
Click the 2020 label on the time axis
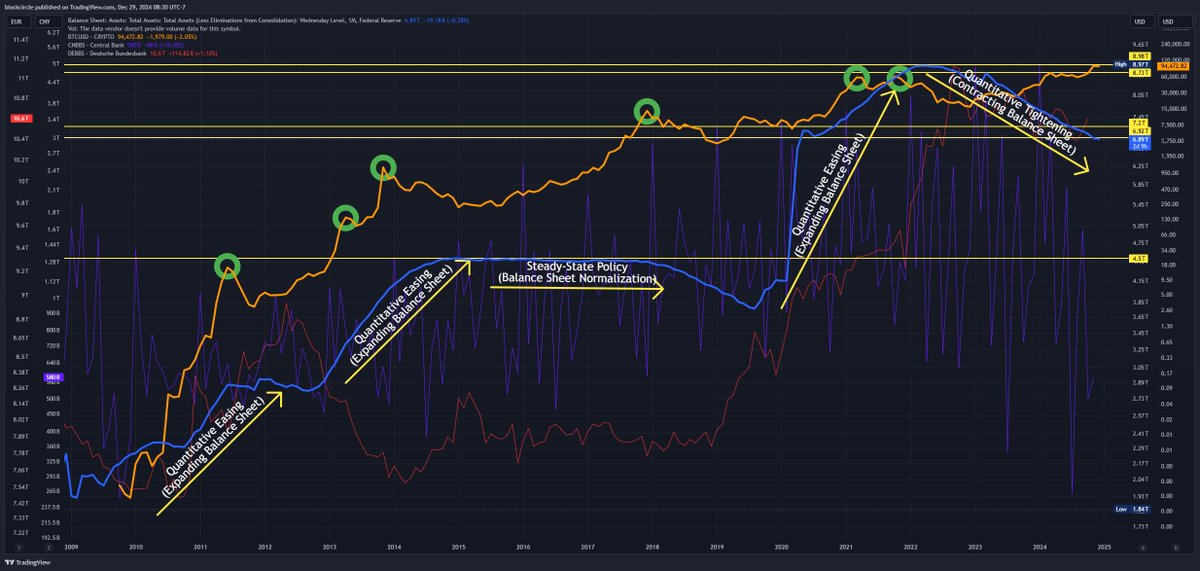click(781, 547)
